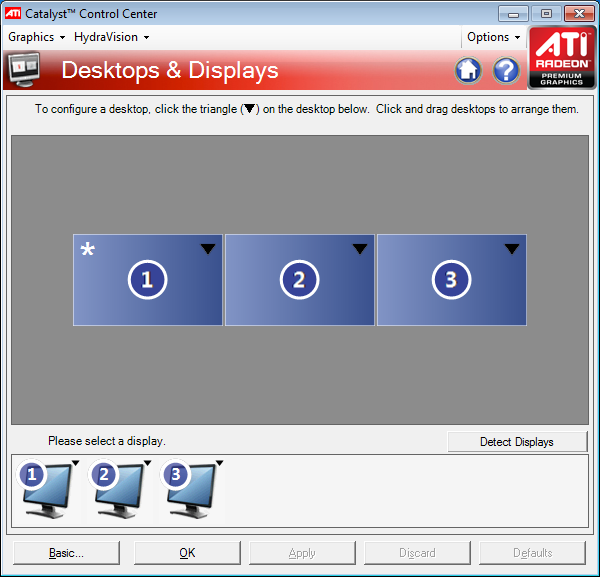
Task: Expand the triangle menu on desktop 3
Action: pyautogui.click(x=512, y=249)
